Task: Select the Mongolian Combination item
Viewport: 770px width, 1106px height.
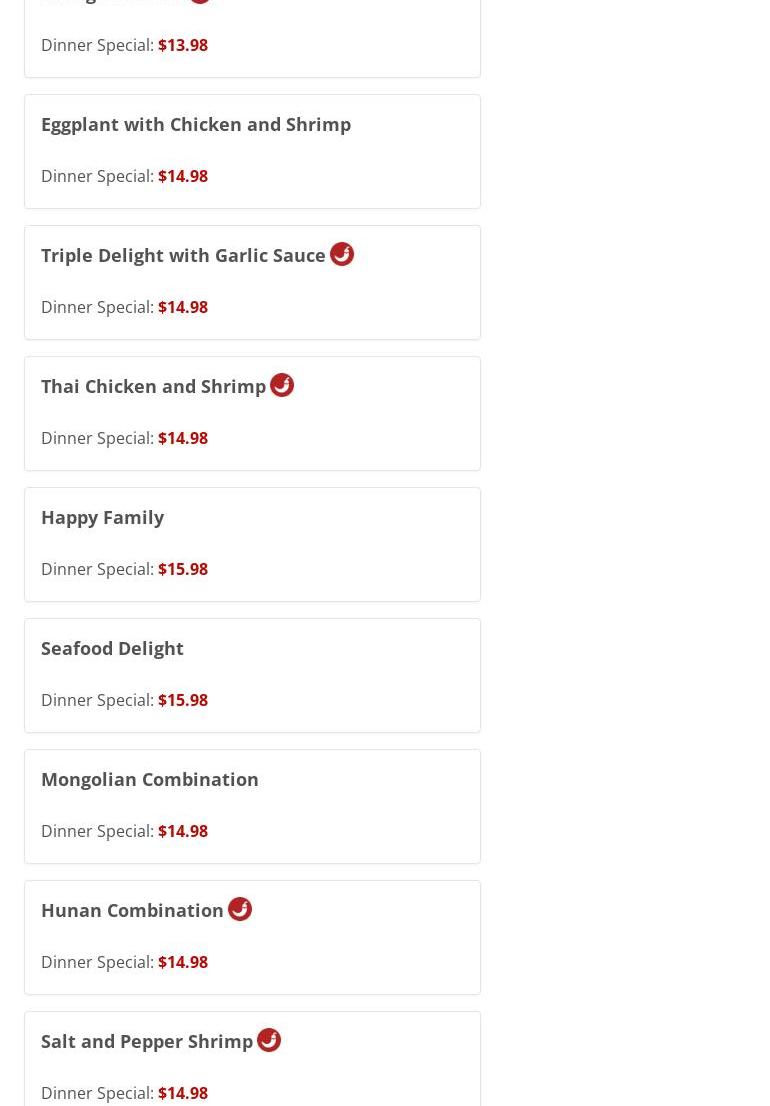Action: point(150,779)
